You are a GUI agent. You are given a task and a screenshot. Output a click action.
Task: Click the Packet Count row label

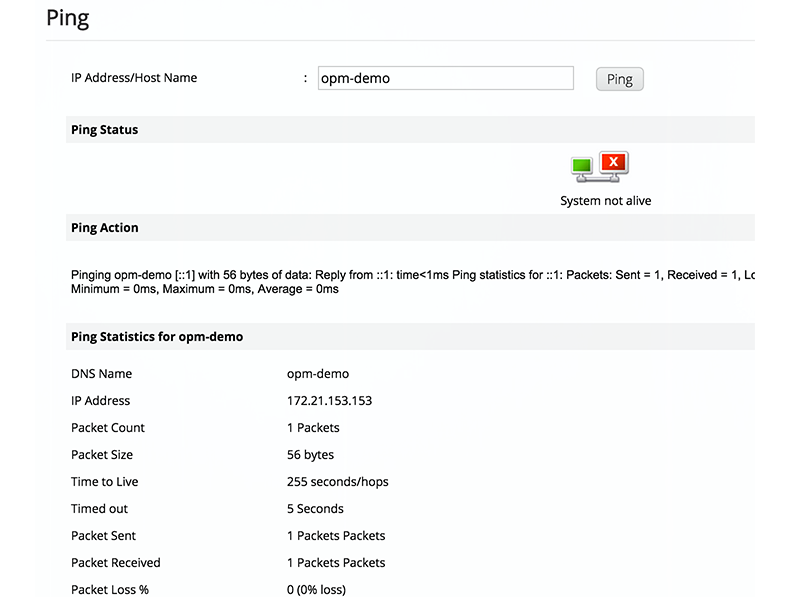(x=108, y=428)
